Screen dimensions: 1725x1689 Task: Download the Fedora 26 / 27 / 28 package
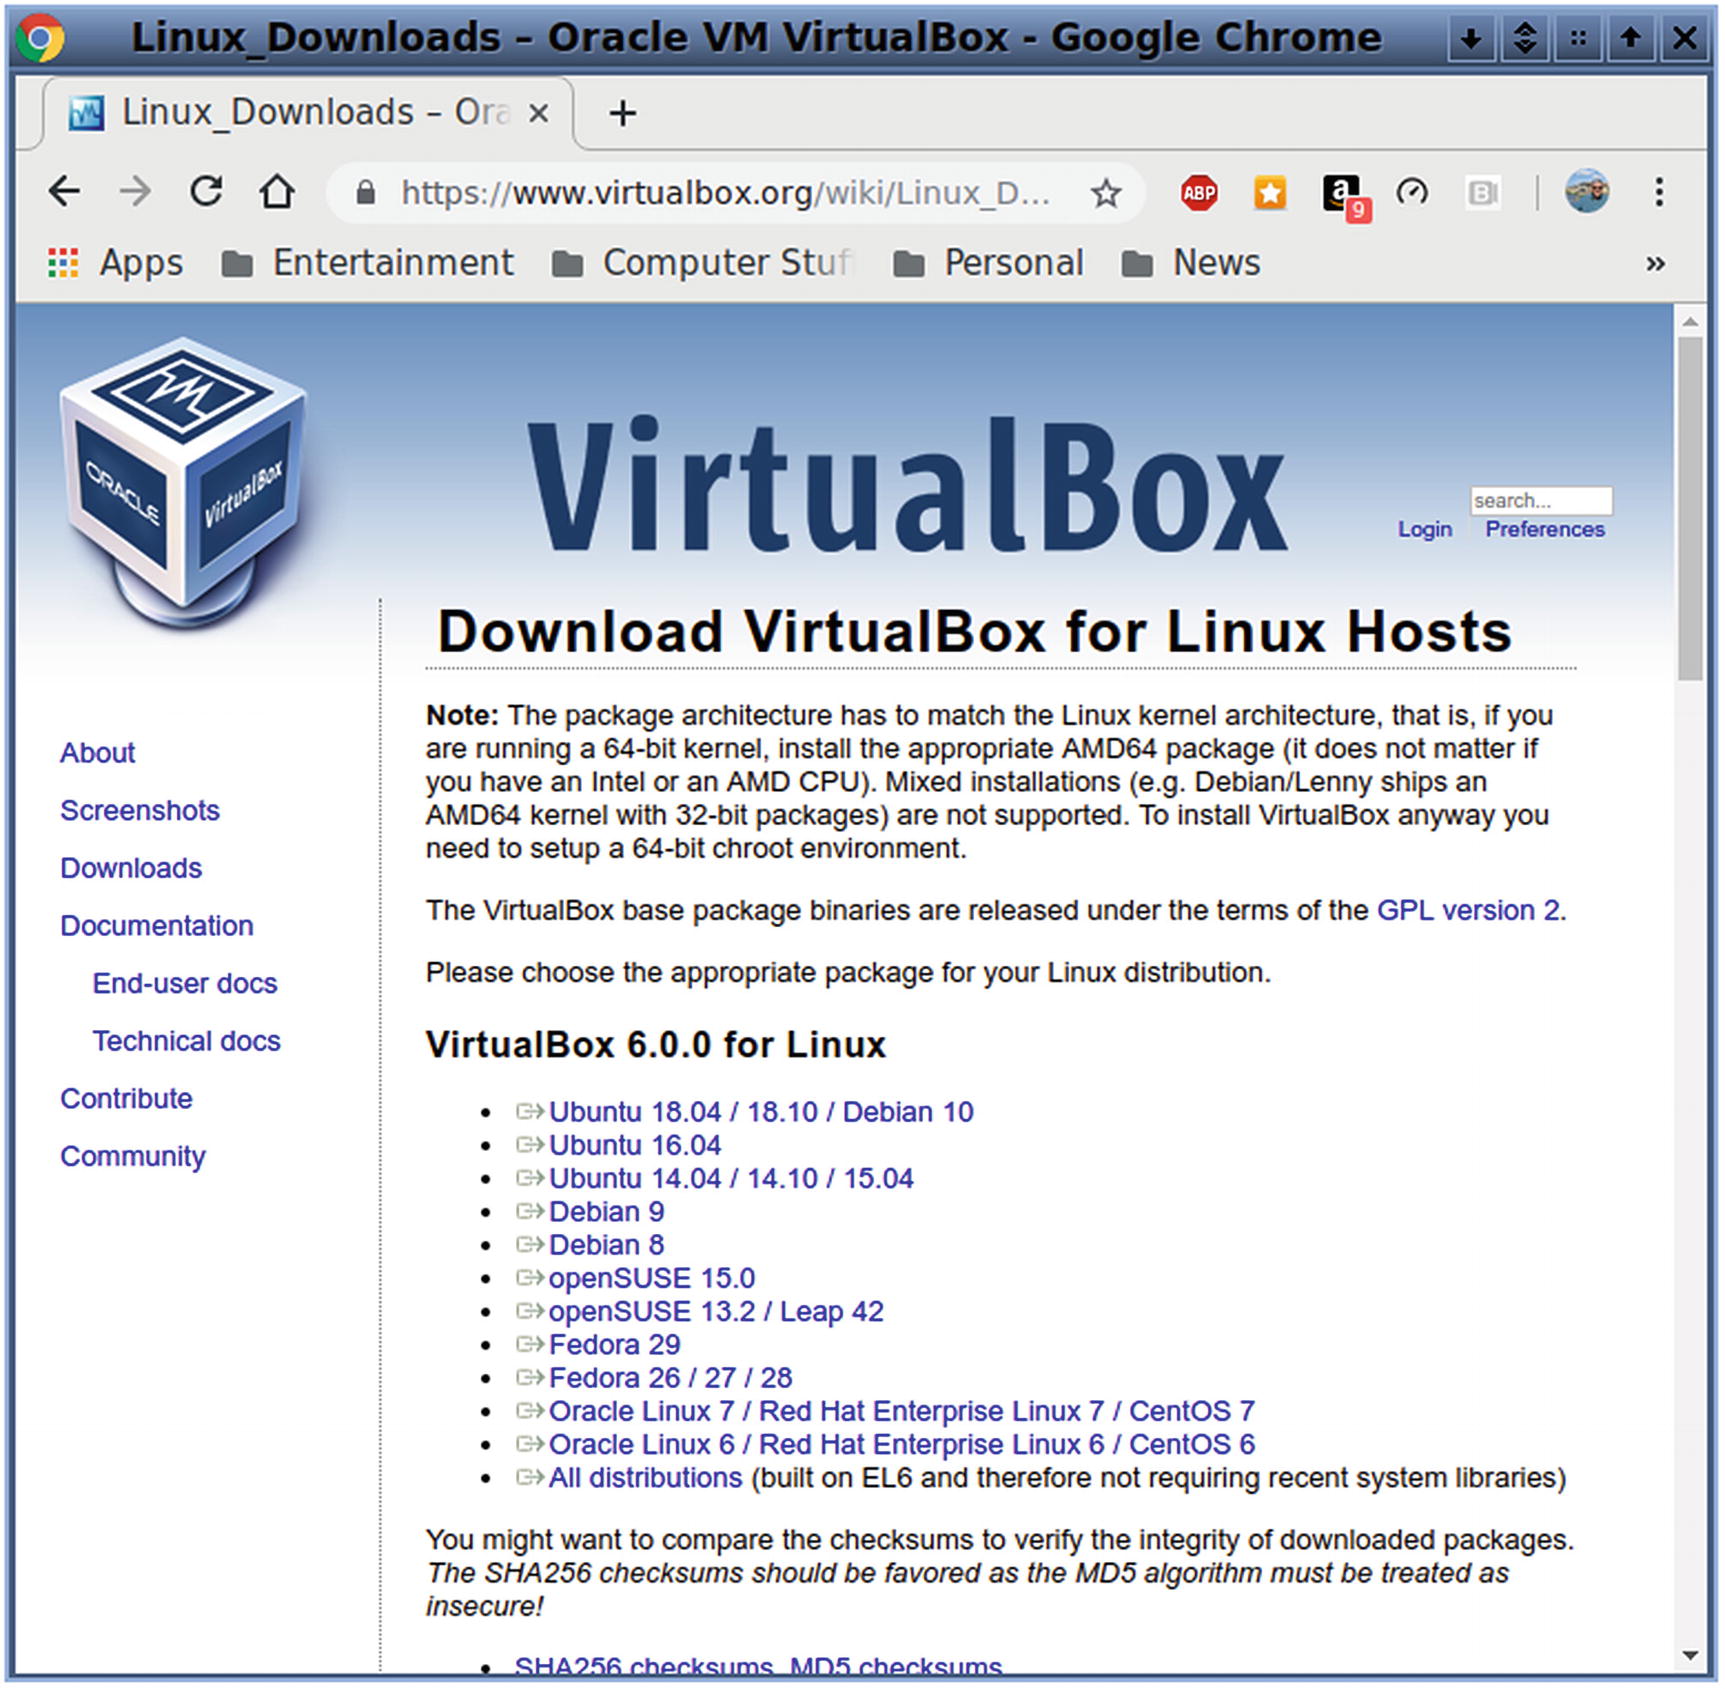click(670, 1378)
